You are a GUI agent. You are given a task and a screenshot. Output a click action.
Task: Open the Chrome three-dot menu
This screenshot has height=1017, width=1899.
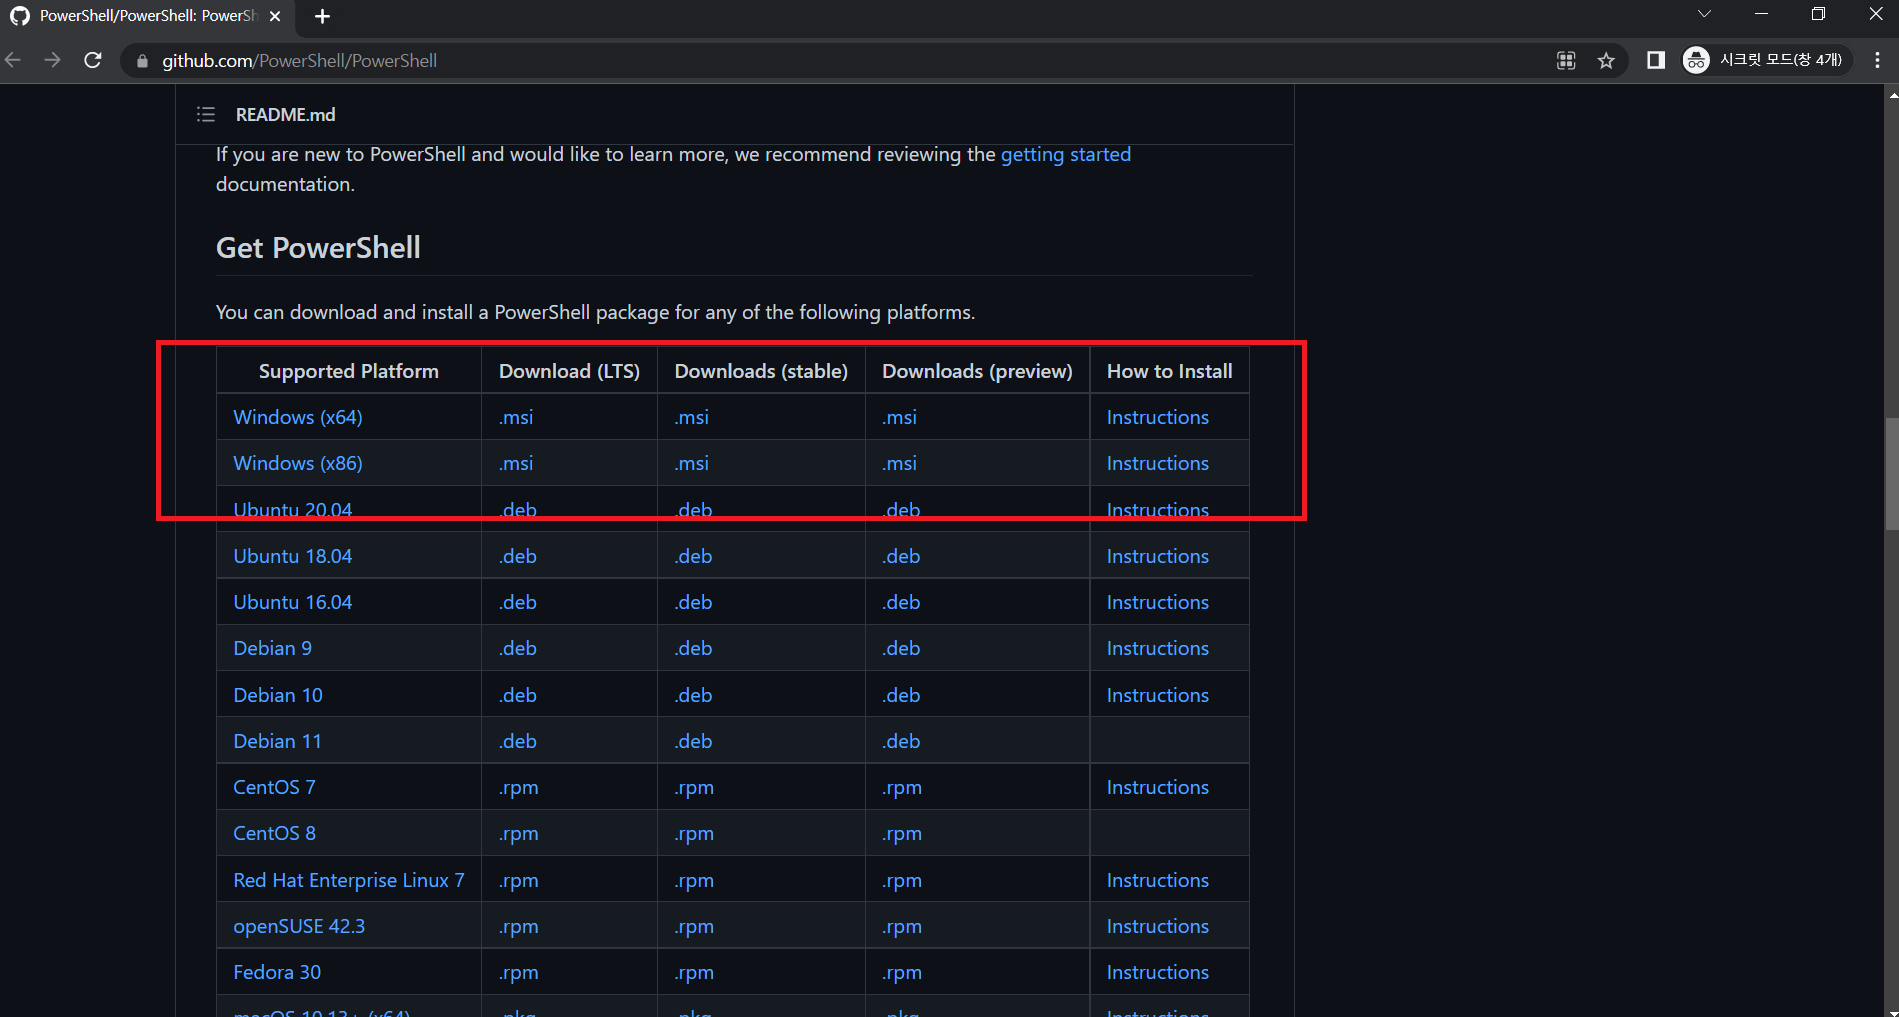[1877, 60]
